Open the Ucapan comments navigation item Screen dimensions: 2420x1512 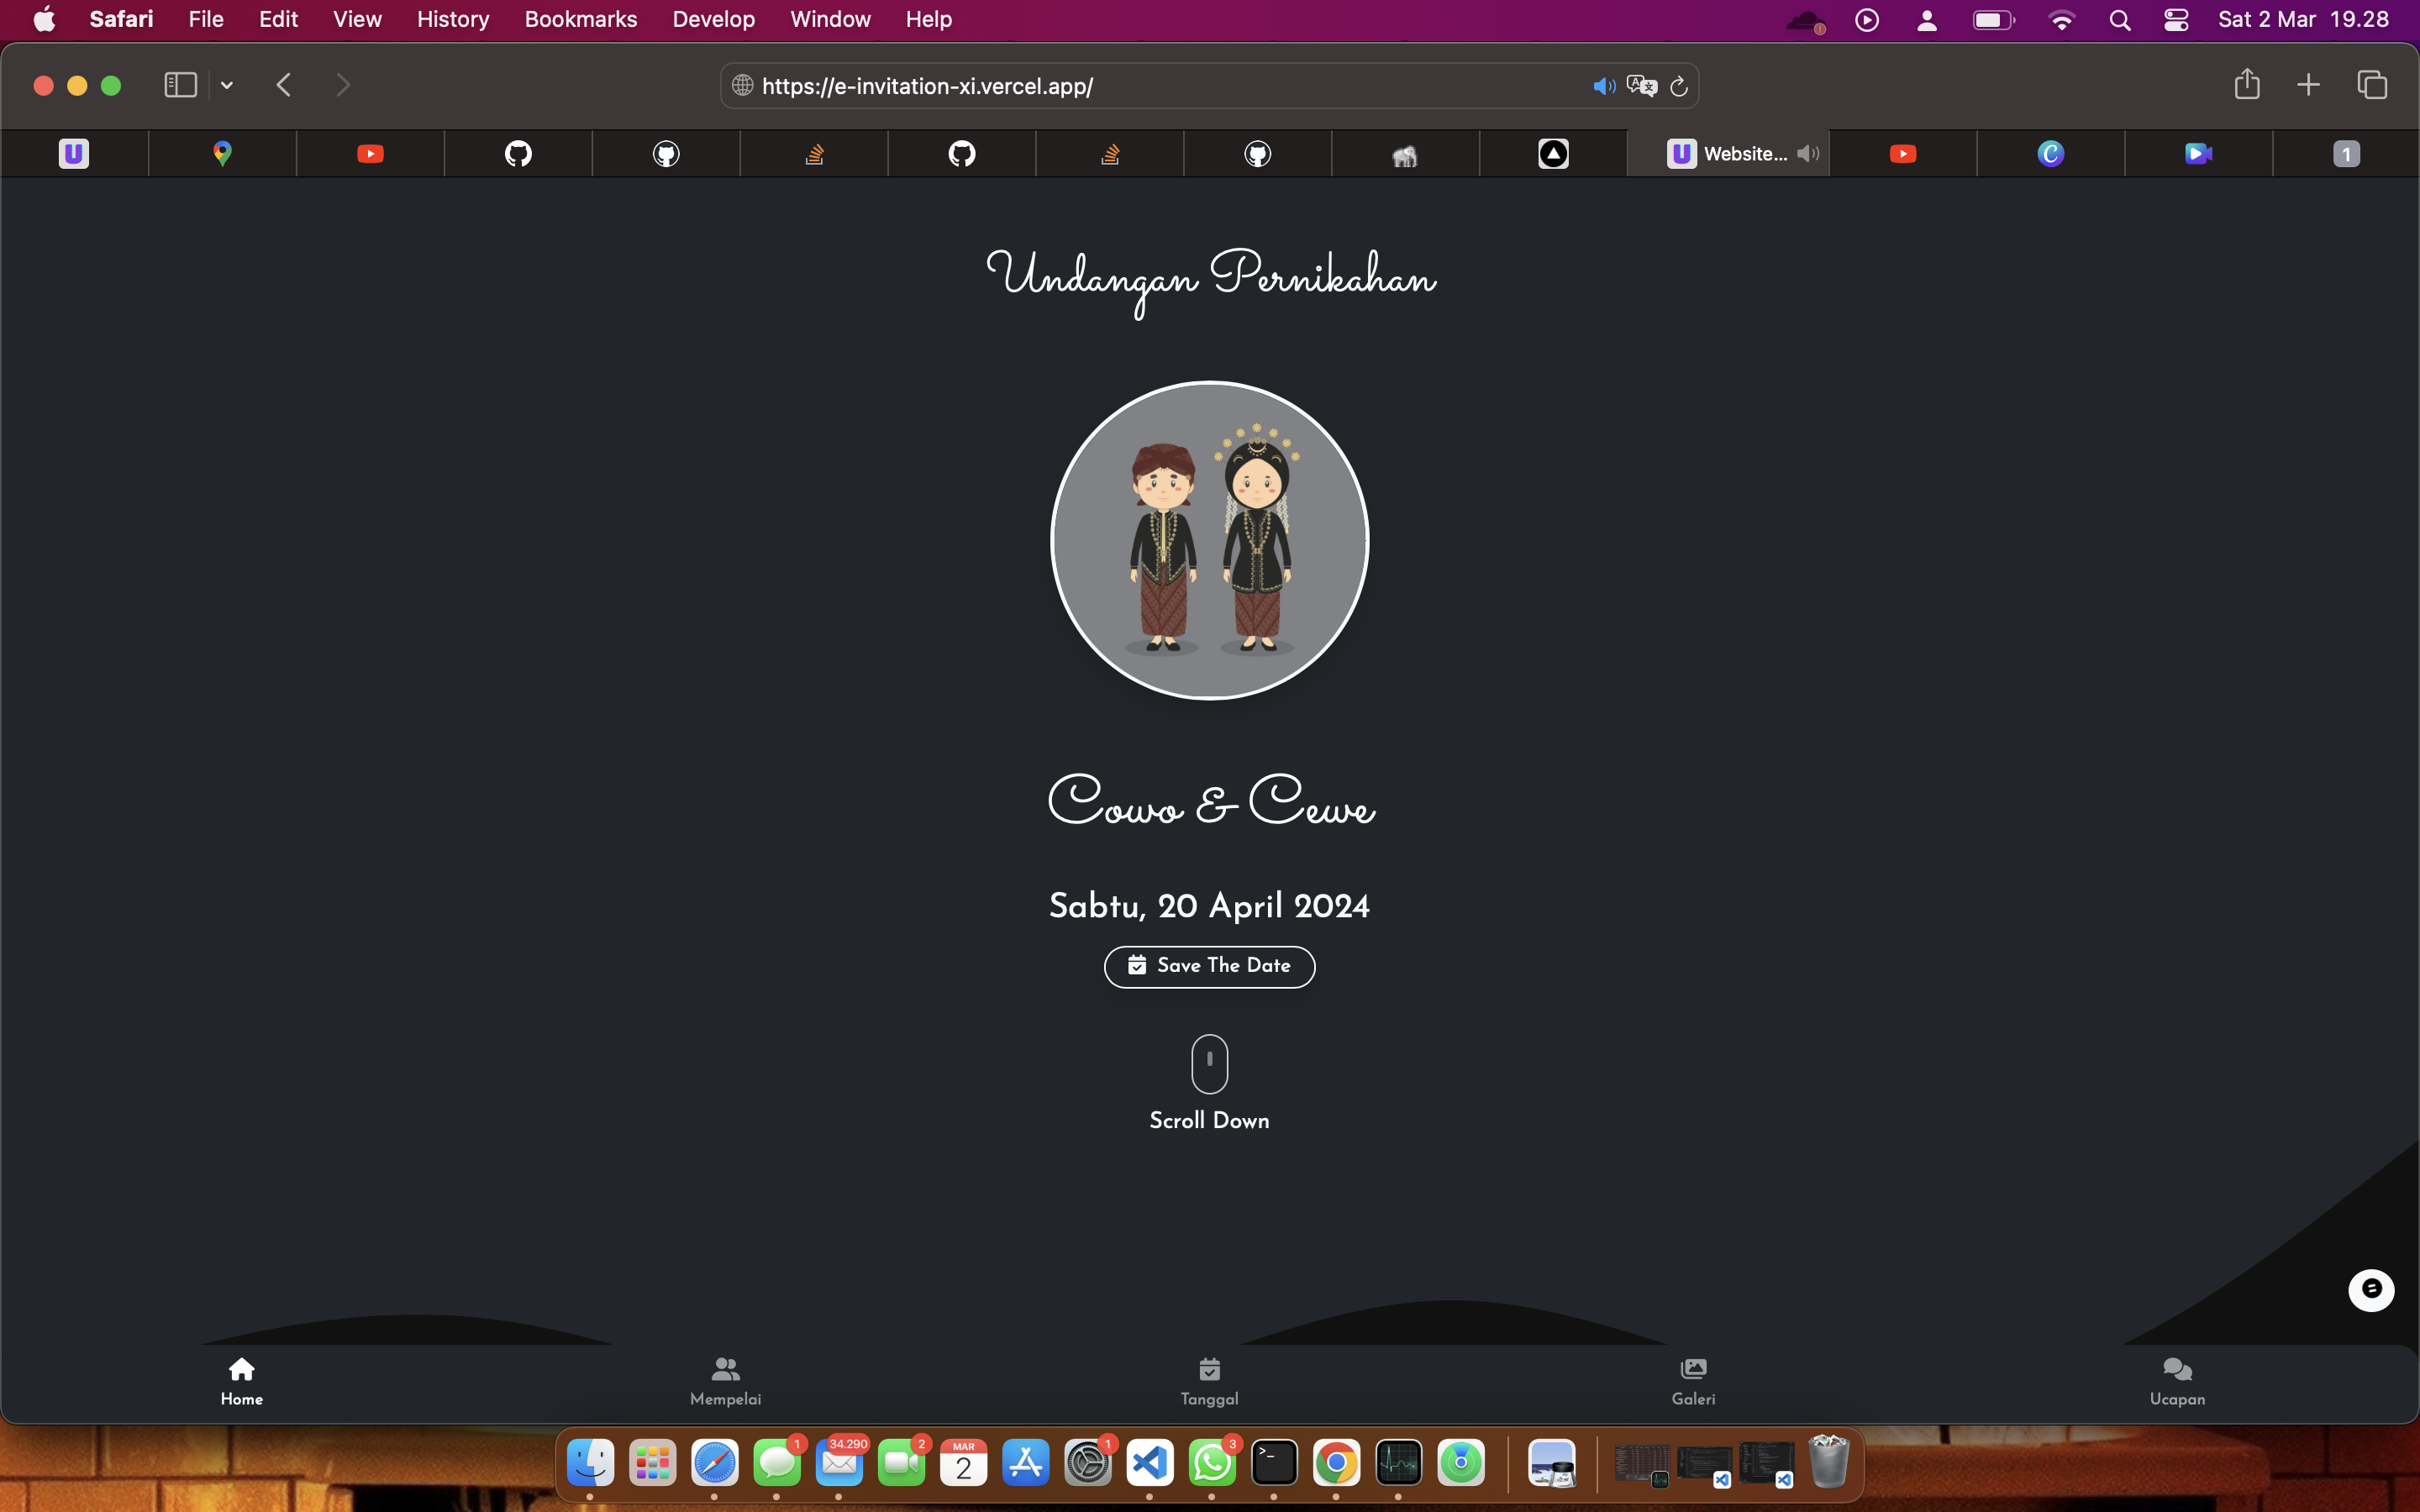(2177, 1381)
